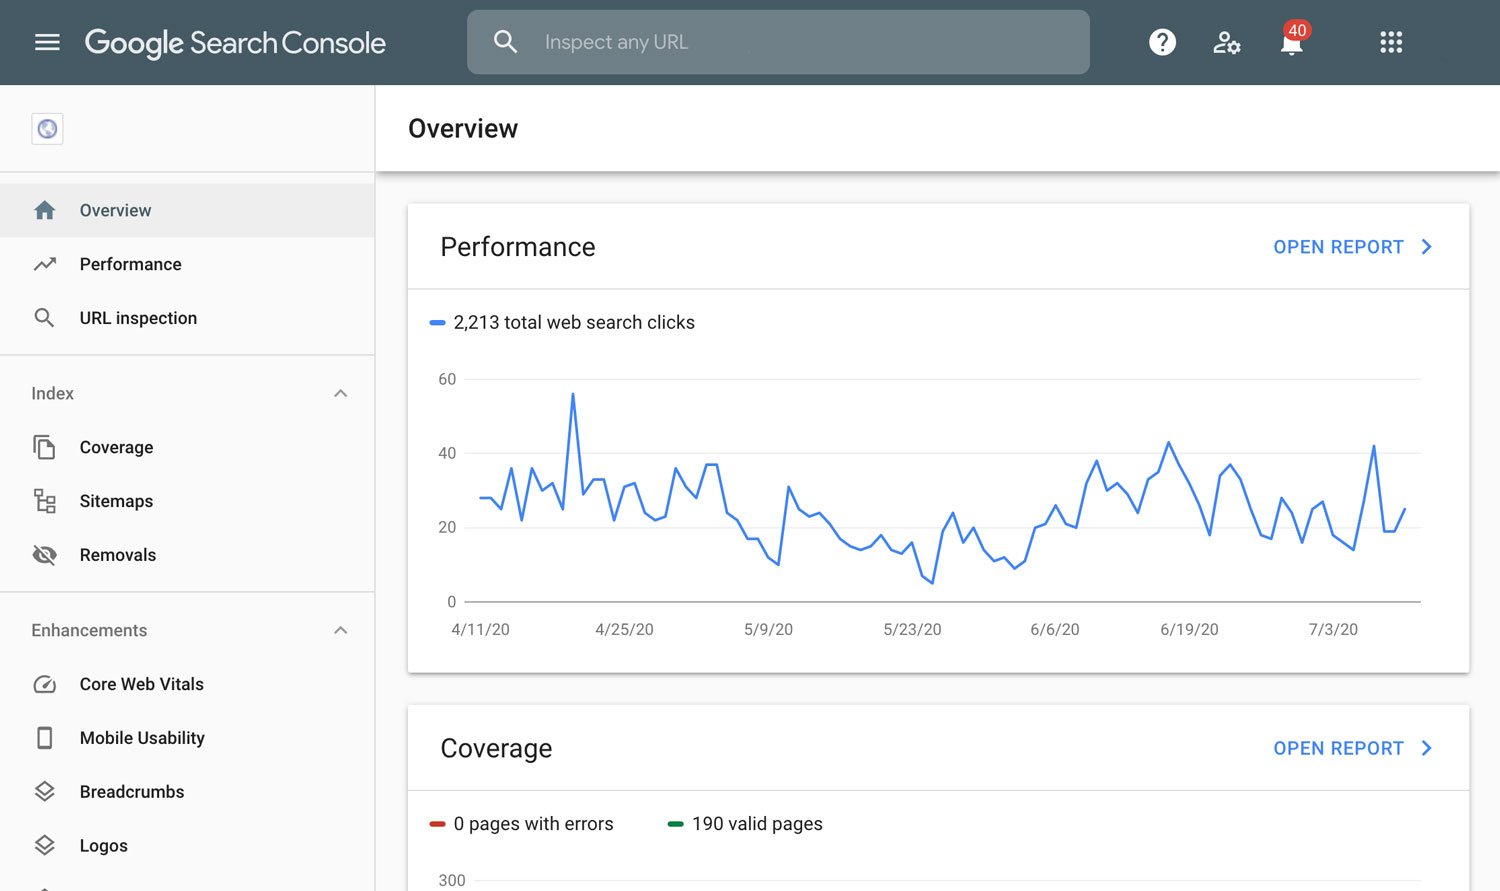Click the Sitemaps tree icon
The image size is (1500, 891).
coord(45,501)
